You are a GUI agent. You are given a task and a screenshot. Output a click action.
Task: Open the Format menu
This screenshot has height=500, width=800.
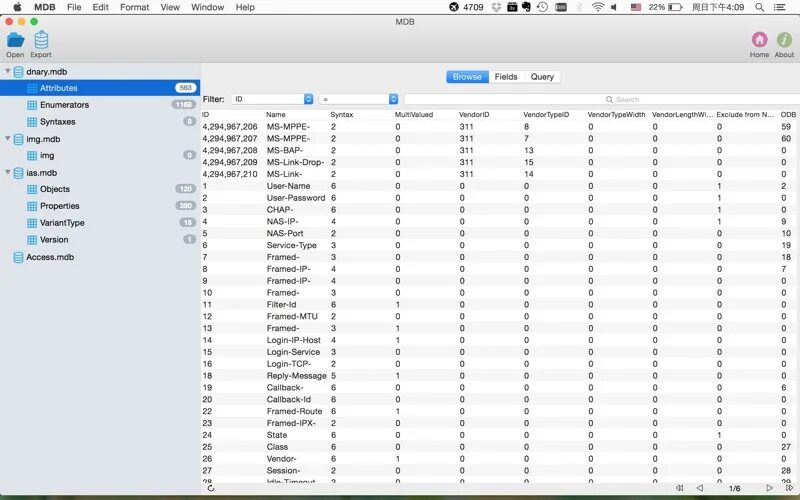pyautogui.click(x=135, y=7)
